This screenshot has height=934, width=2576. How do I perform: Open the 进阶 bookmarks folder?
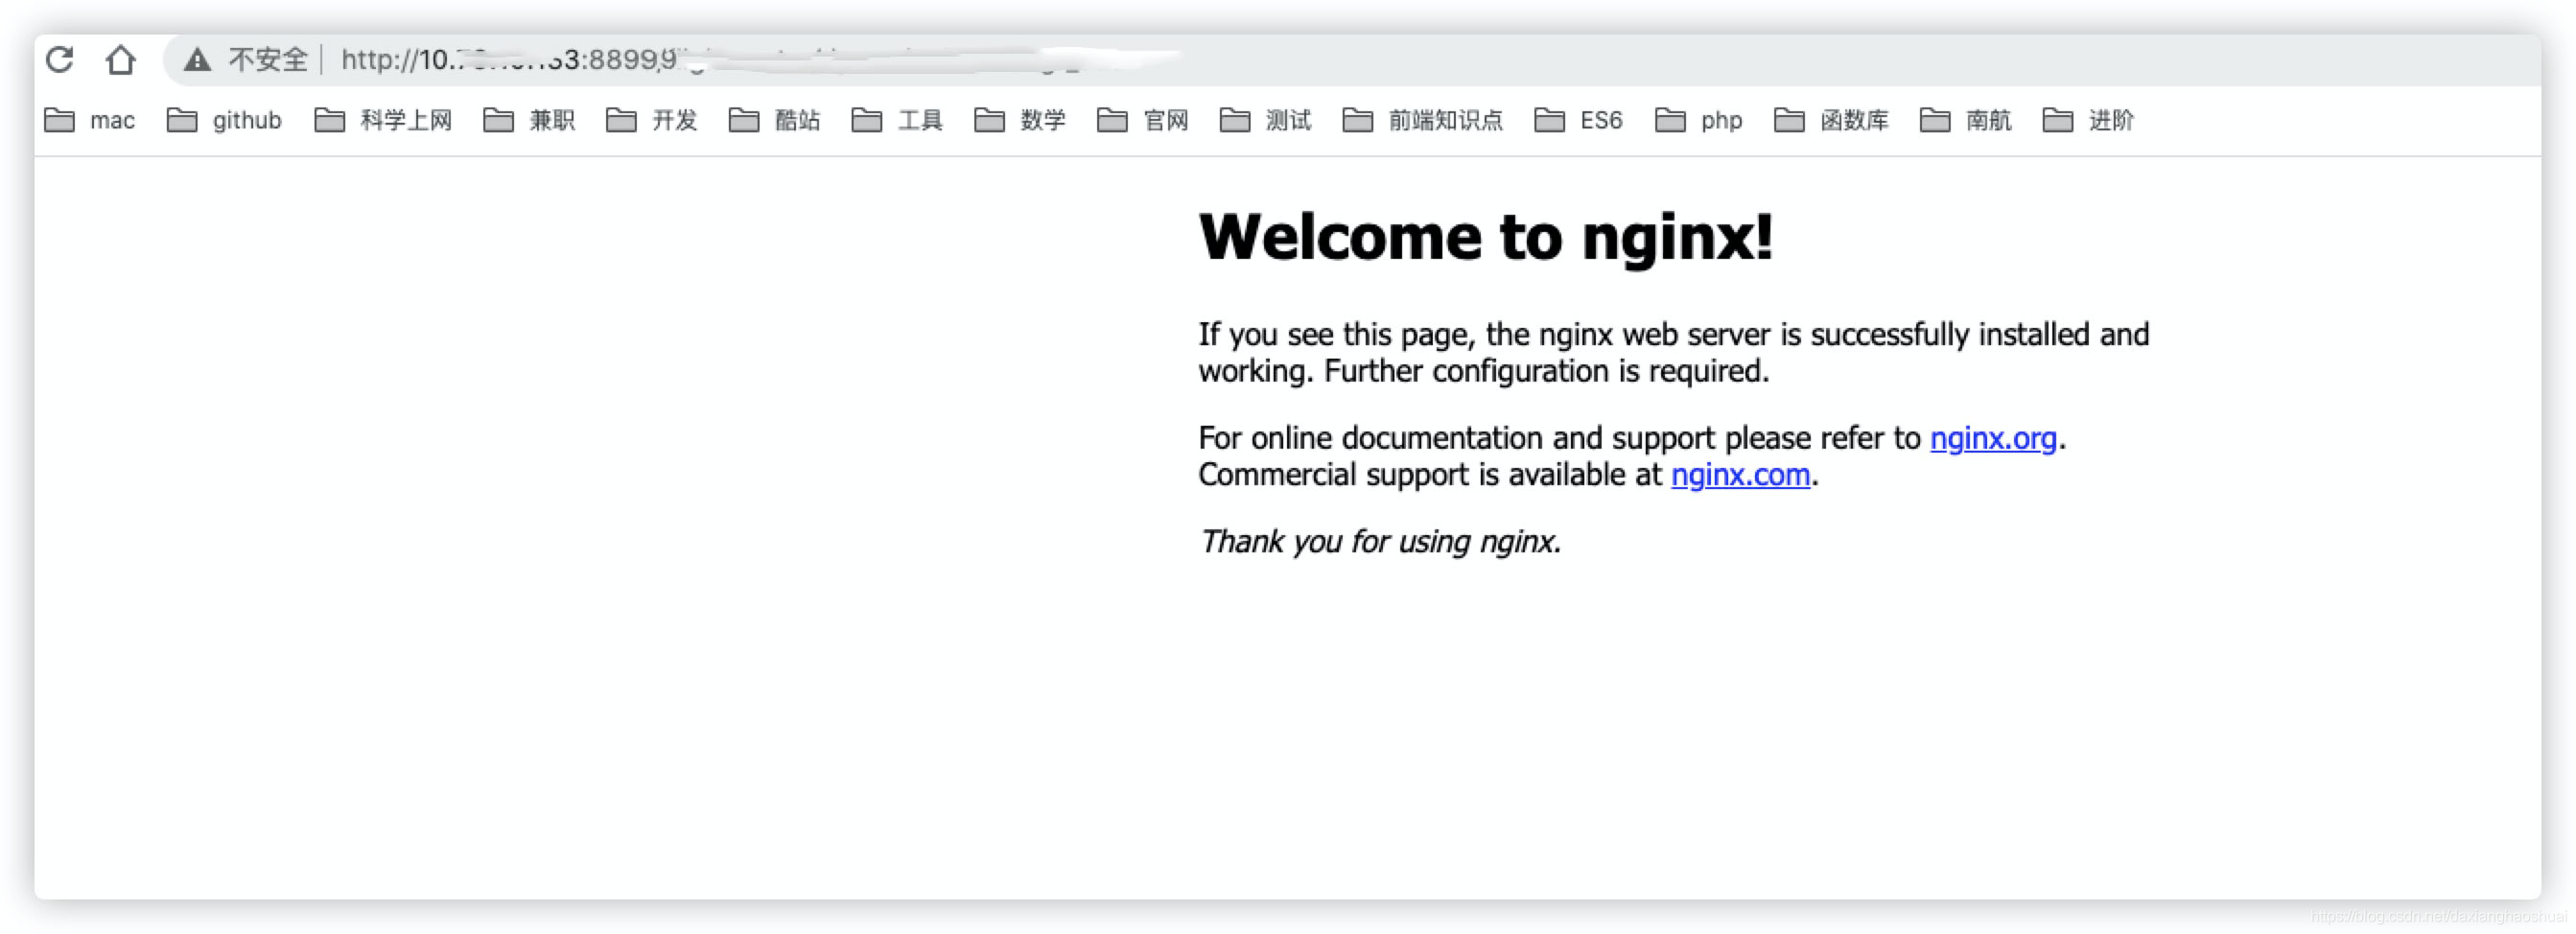(x=2089, y=120)
